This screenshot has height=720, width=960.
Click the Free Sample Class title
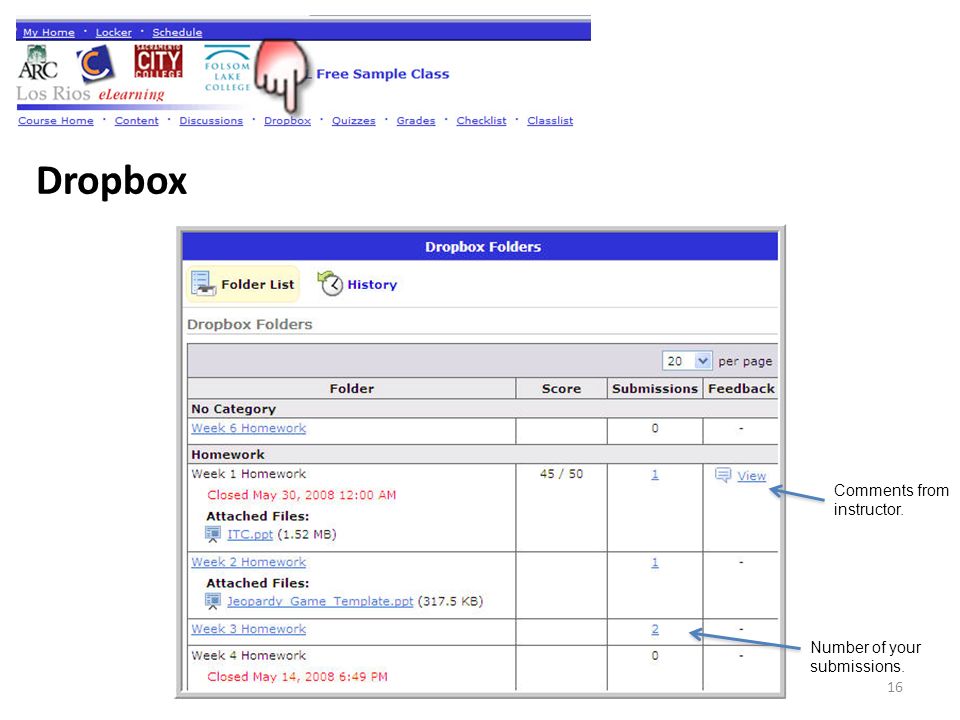383,74
